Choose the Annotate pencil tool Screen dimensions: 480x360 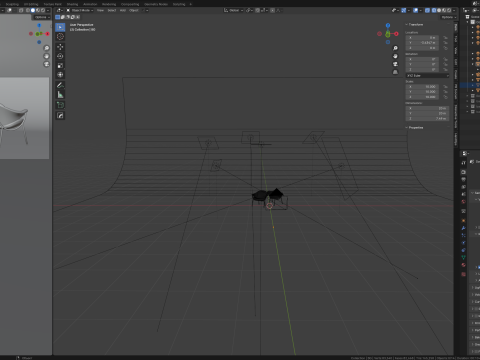click(60, 85)
